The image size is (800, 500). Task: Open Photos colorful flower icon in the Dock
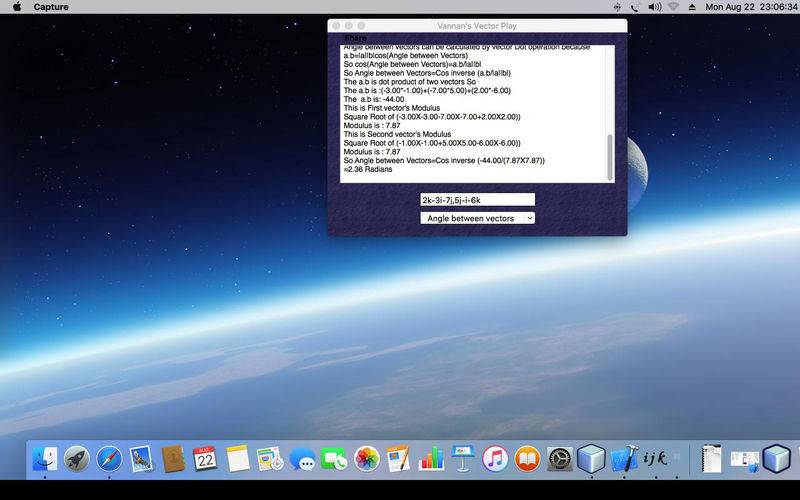[x=366, y=459]
